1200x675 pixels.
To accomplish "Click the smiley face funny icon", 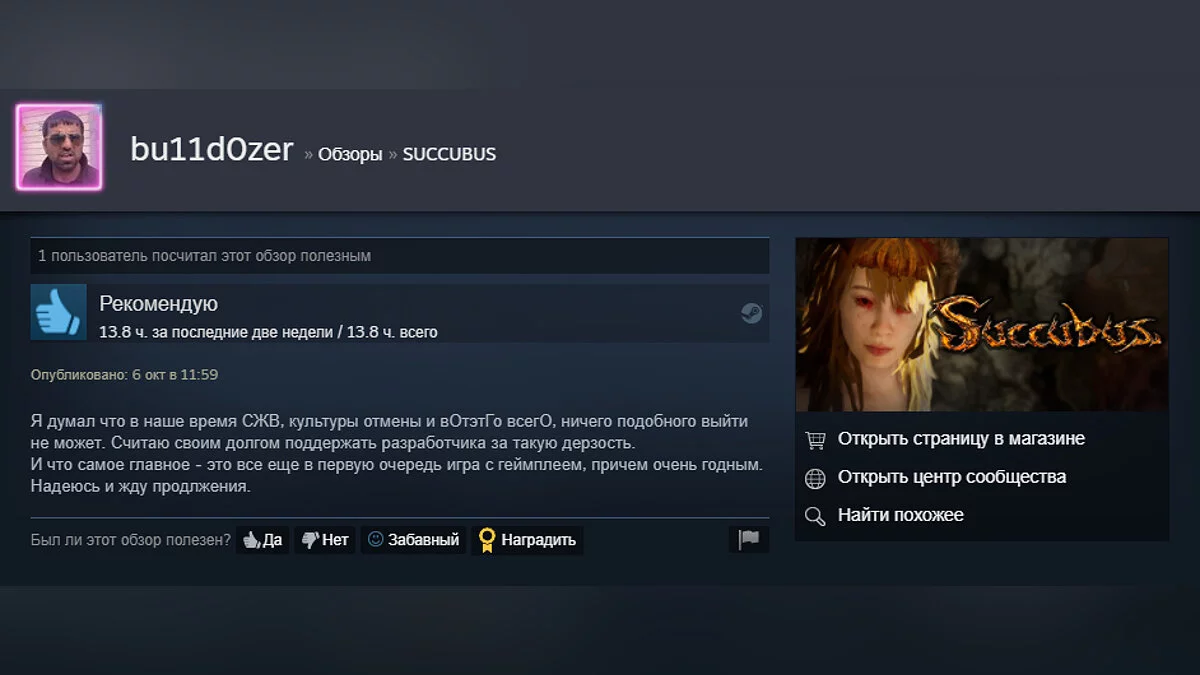I will (x=376, y=539).
